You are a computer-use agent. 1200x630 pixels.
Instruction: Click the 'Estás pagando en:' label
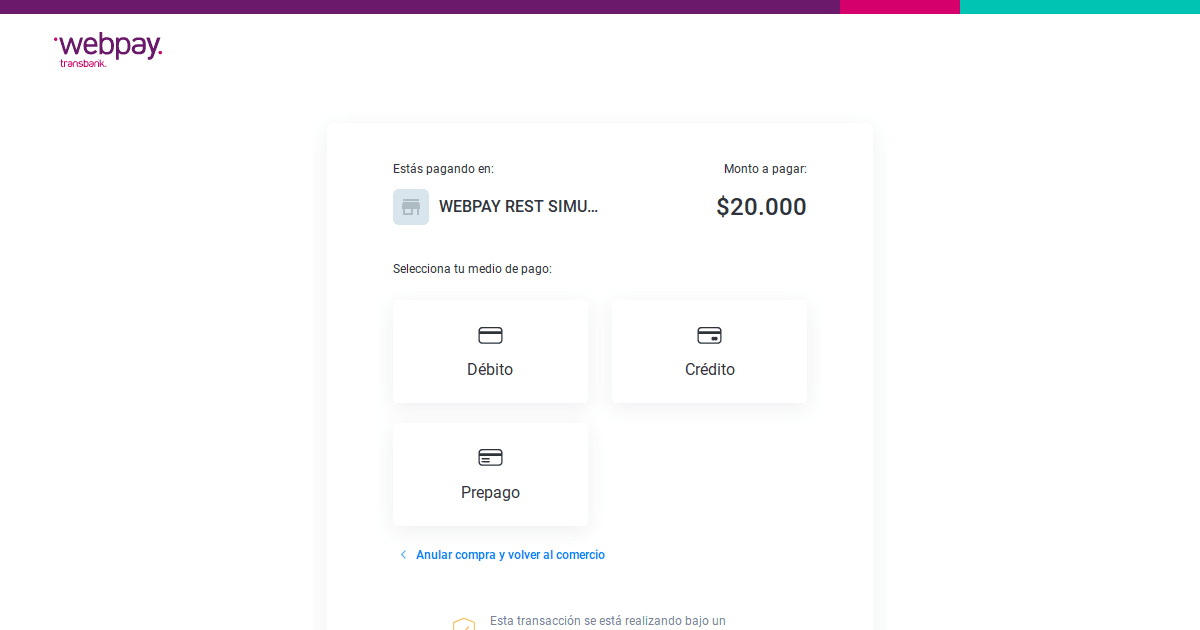coord(441,168)
